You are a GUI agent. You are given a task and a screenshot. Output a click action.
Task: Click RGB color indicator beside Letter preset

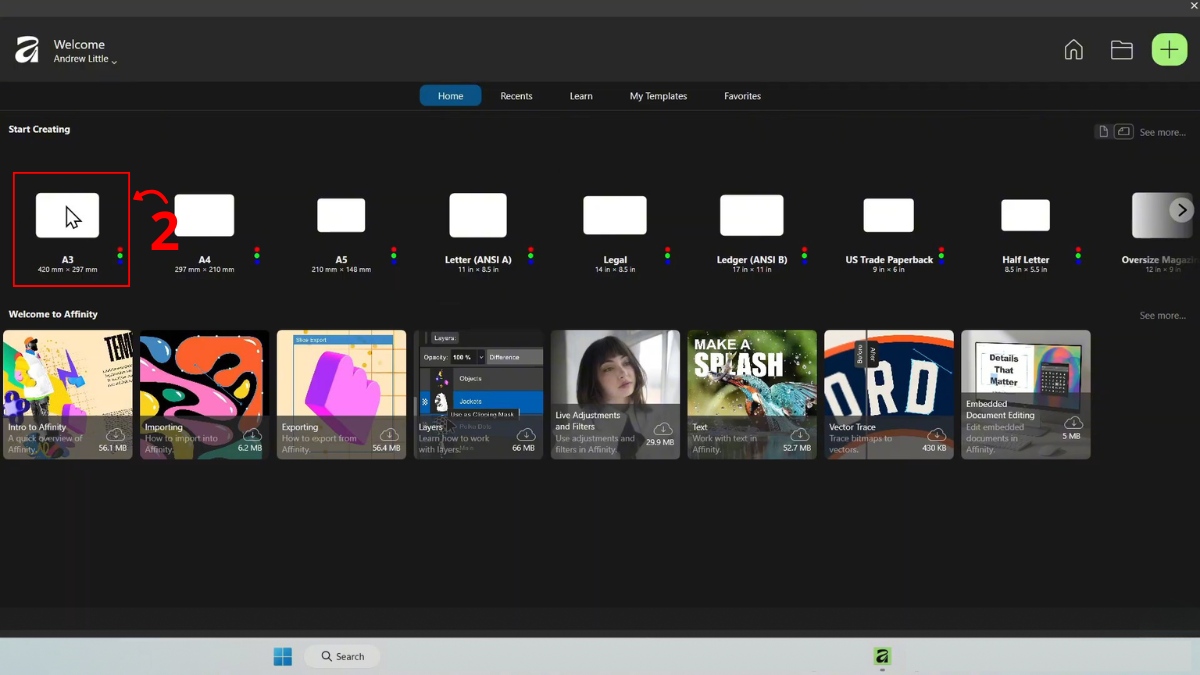[531, 255]
